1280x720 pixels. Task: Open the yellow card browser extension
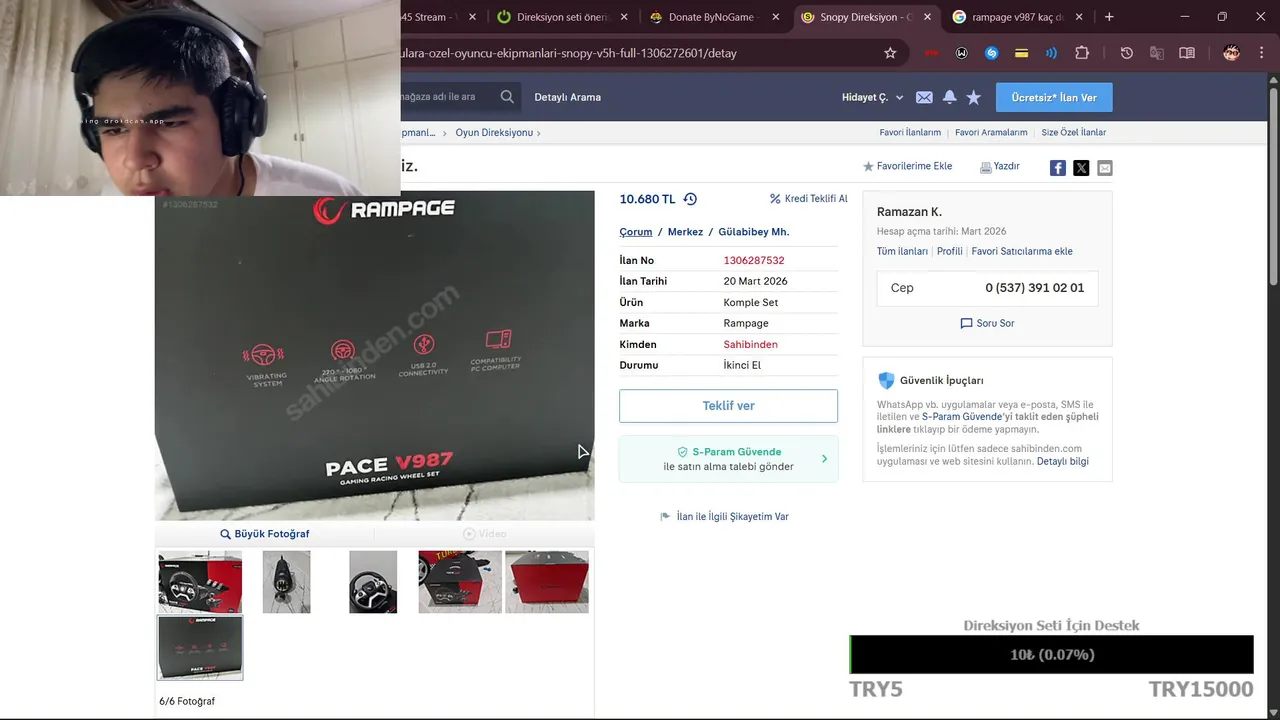click(x=1021, y=53)
